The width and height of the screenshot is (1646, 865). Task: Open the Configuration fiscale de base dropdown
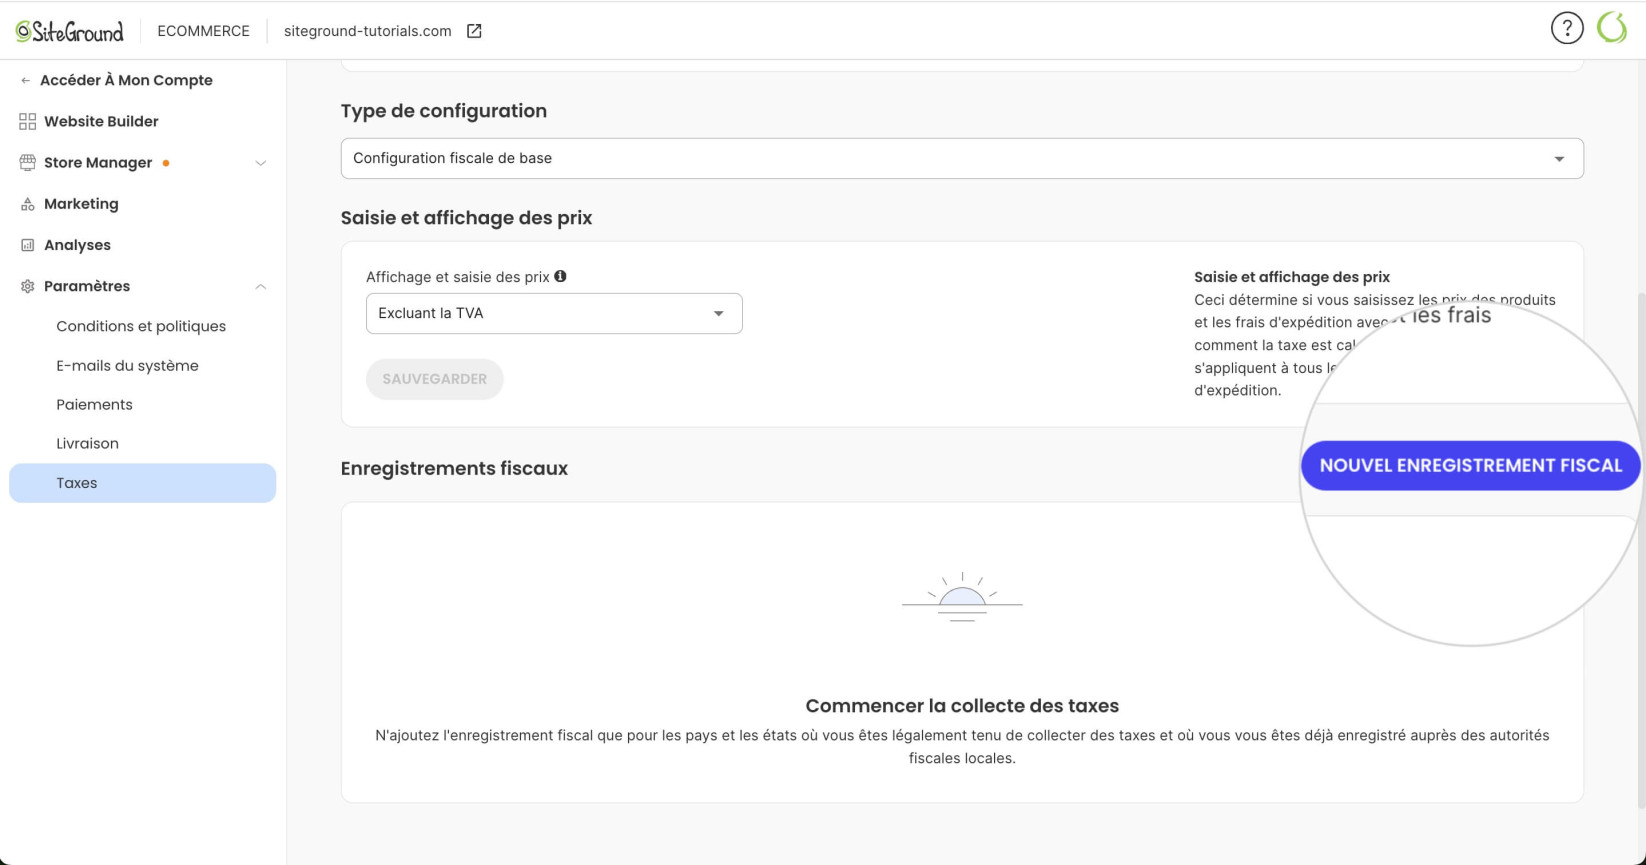pyautogui.click(x=962, y=158)
